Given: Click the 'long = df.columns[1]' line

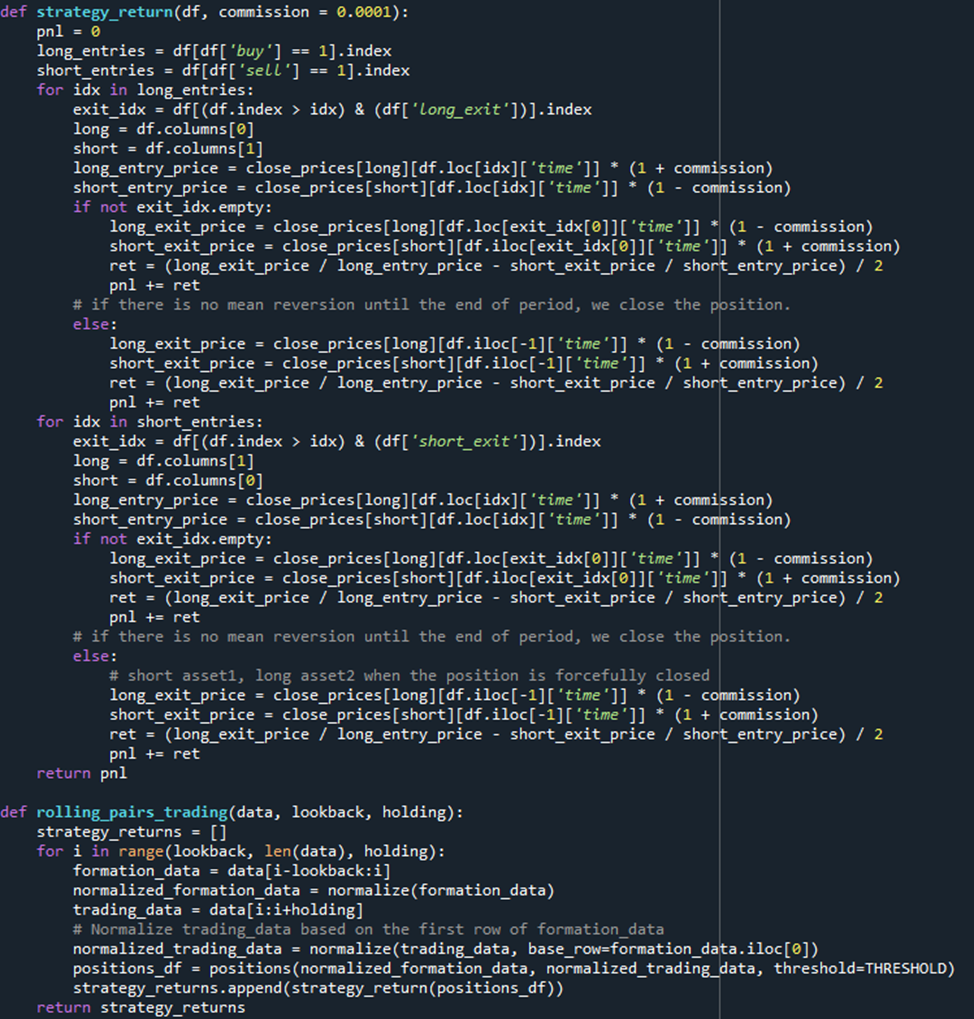Looking at the screenshot, I should point(163,461).
